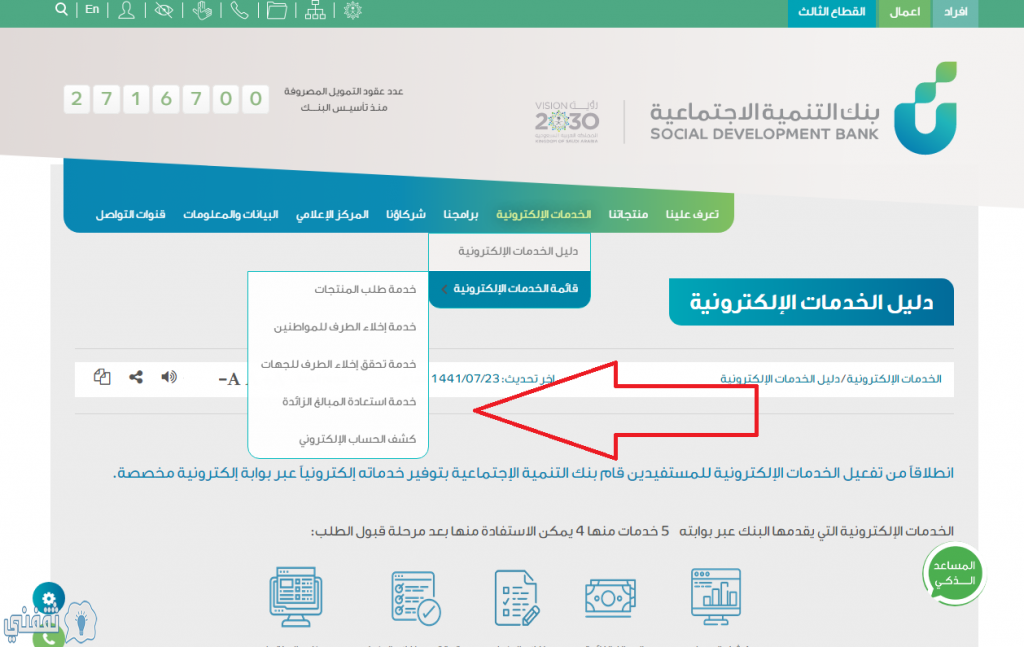Screen dimensions: 1024x647
Task: Click the bar-chart monitor service icon
Action: (x=716, y=595)
